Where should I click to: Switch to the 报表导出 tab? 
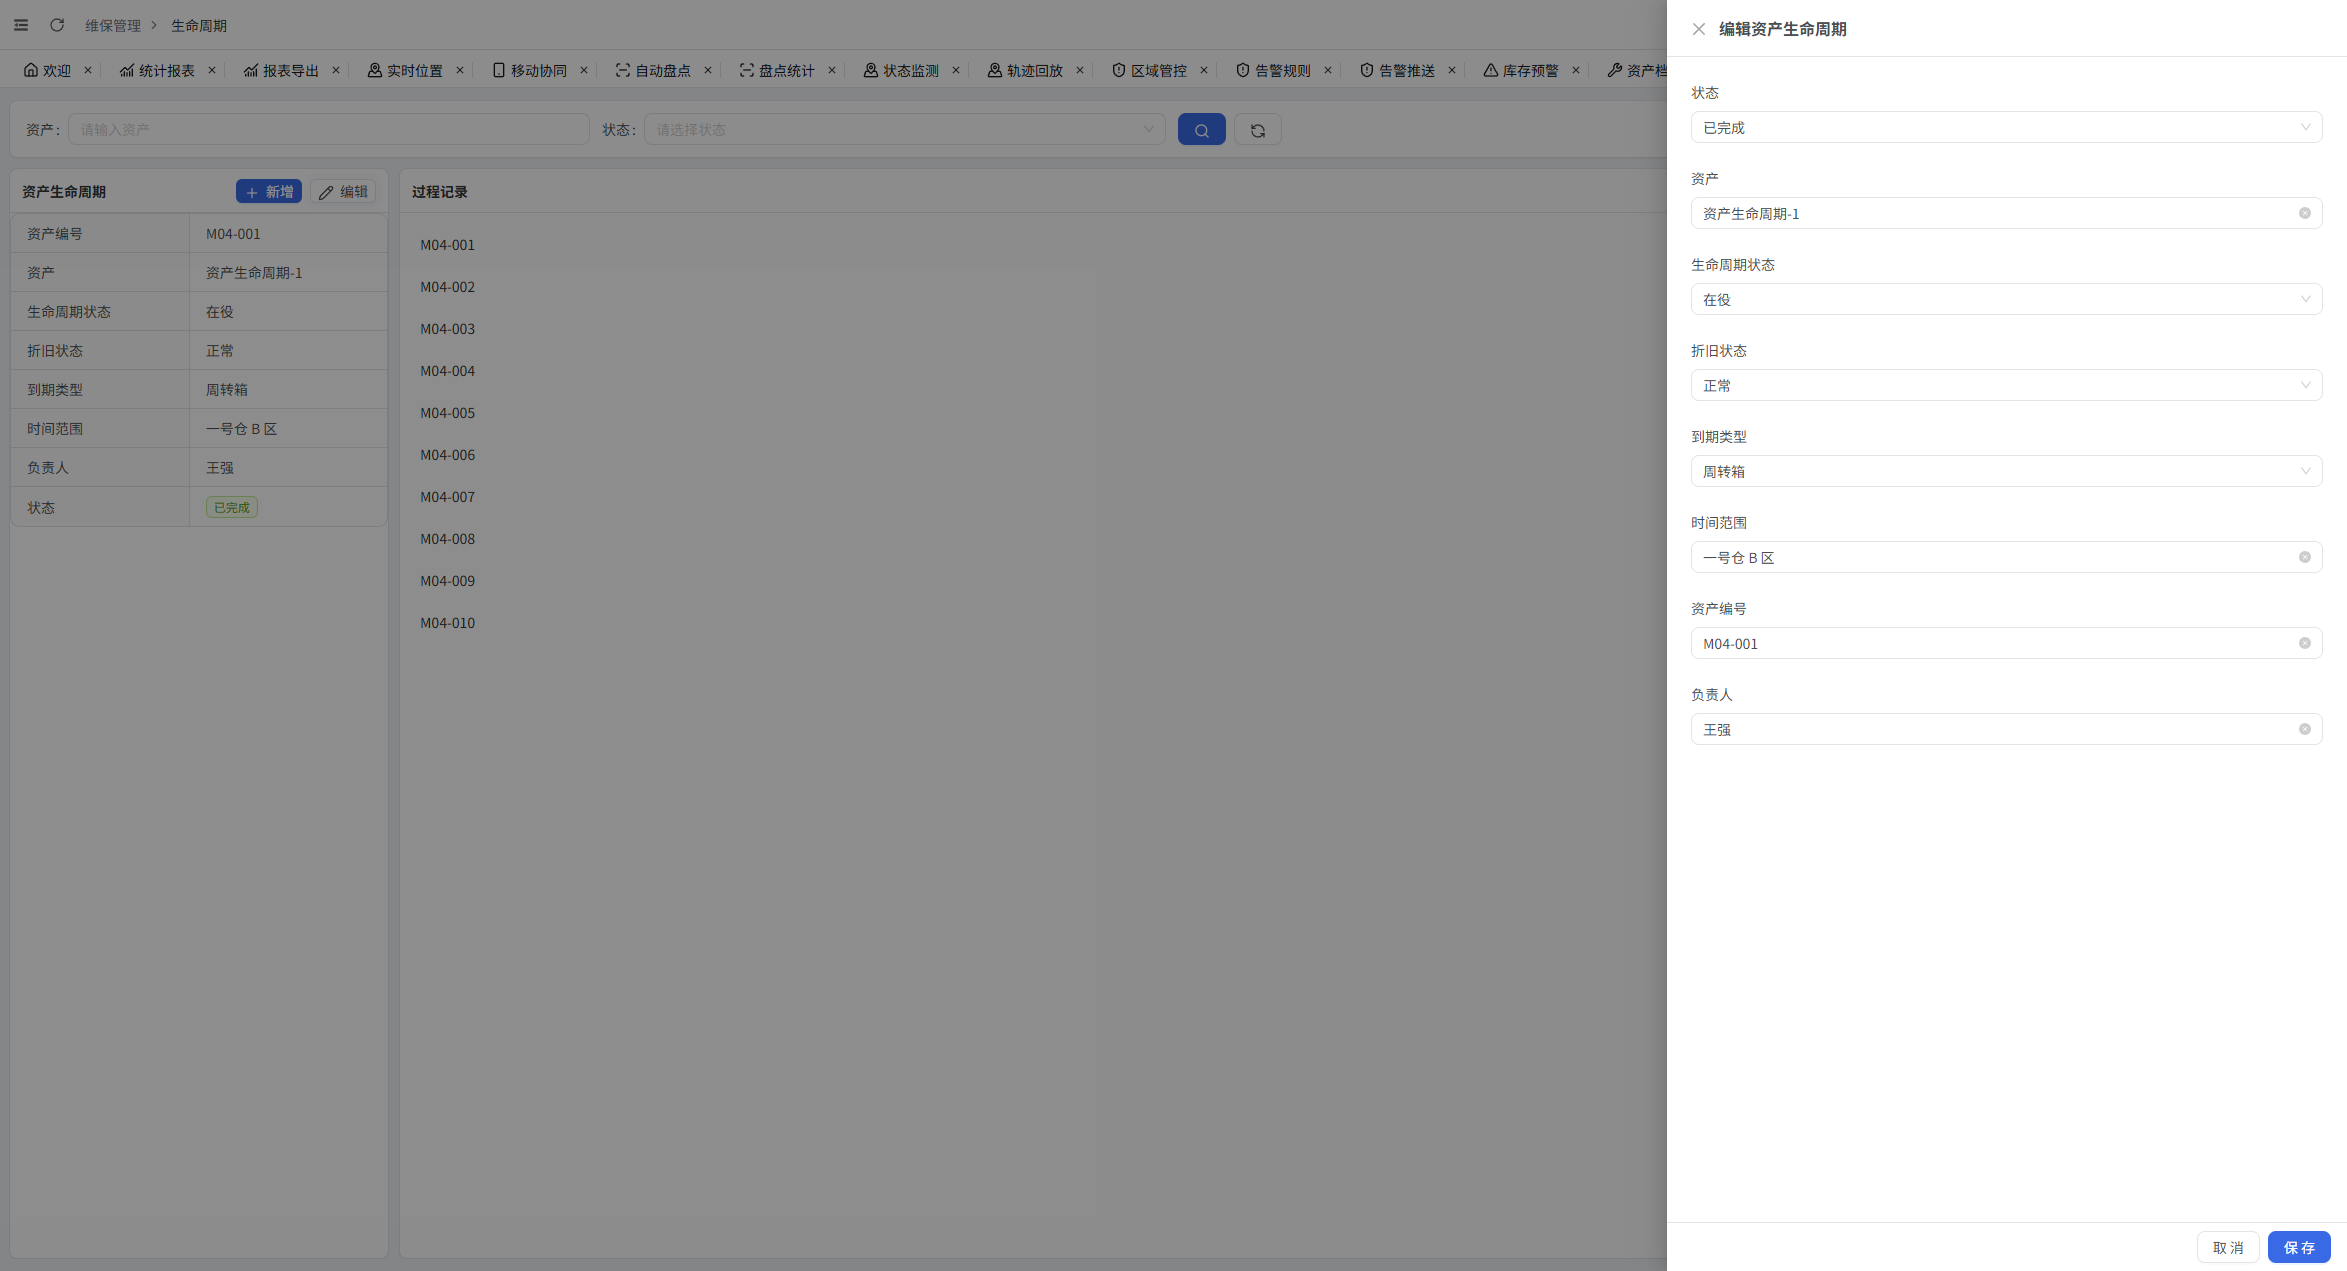coord(281,70)
